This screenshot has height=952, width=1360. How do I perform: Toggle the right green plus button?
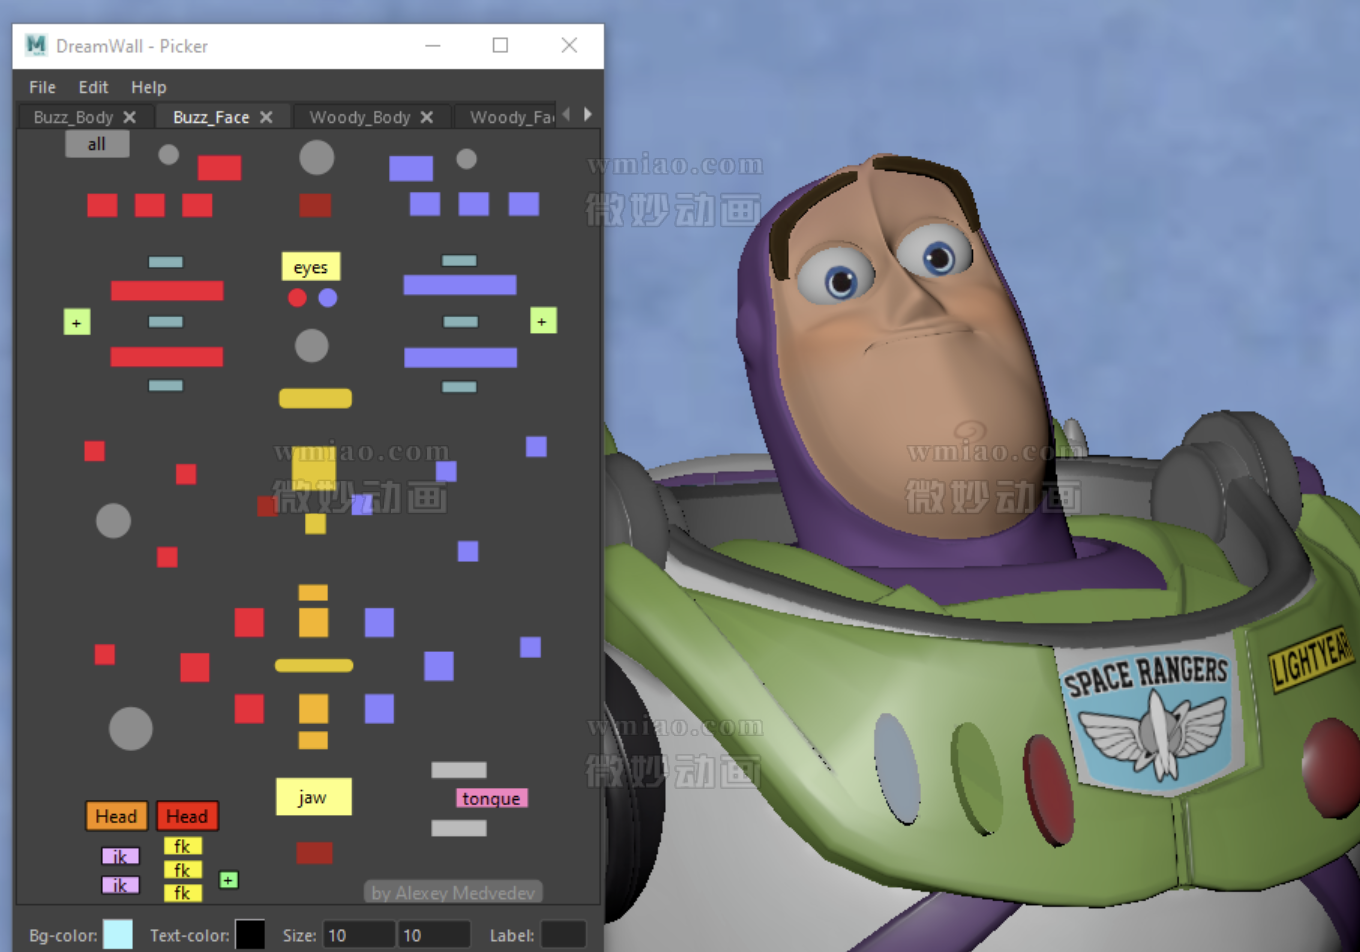(543, 321)
